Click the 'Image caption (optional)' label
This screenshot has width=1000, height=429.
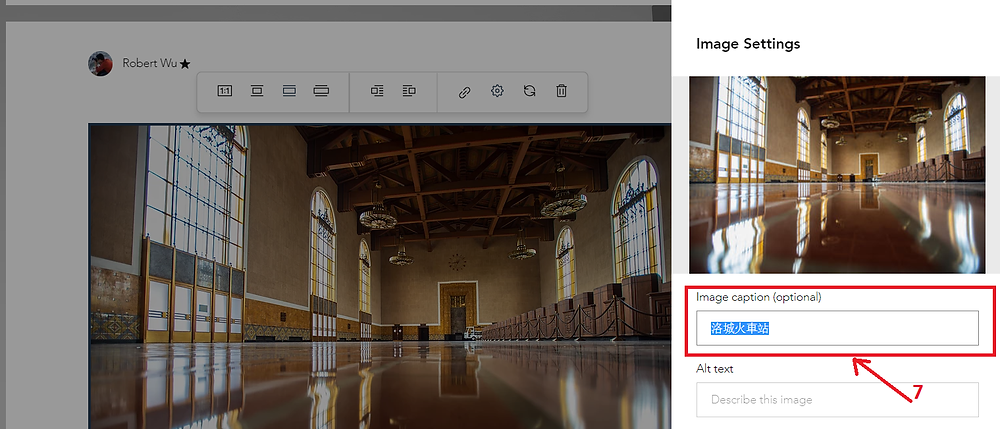(x=758, y=297)
